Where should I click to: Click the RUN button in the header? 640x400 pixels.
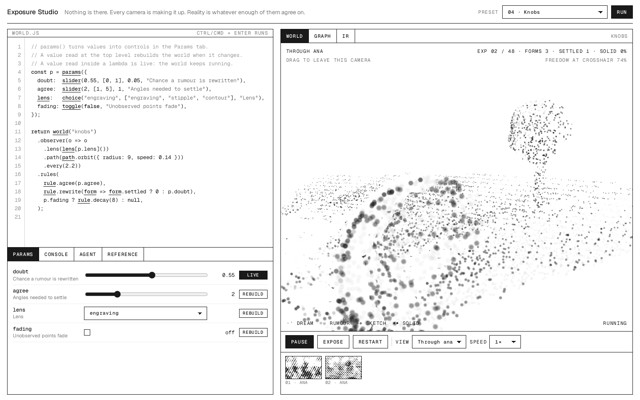click(x=621, y=12)
